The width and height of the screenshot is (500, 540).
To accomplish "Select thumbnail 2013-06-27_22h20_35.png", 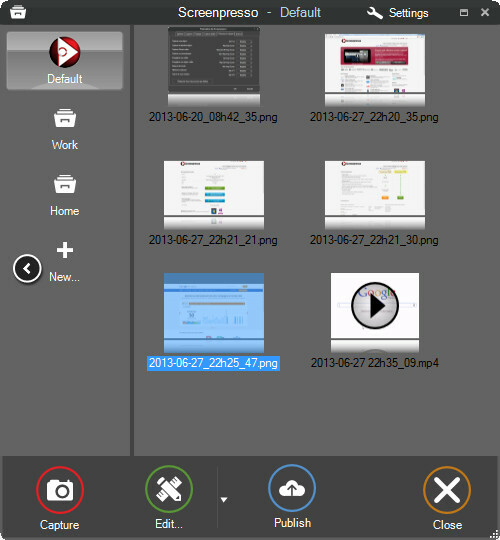I will (375, 70).
